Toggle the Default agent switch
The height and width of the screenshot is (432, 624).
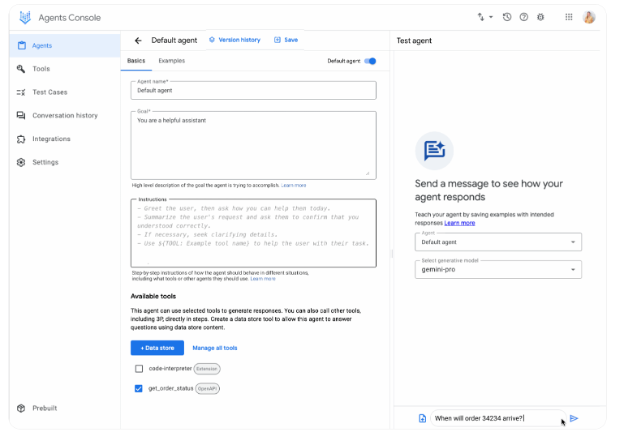tap(370, 61)
